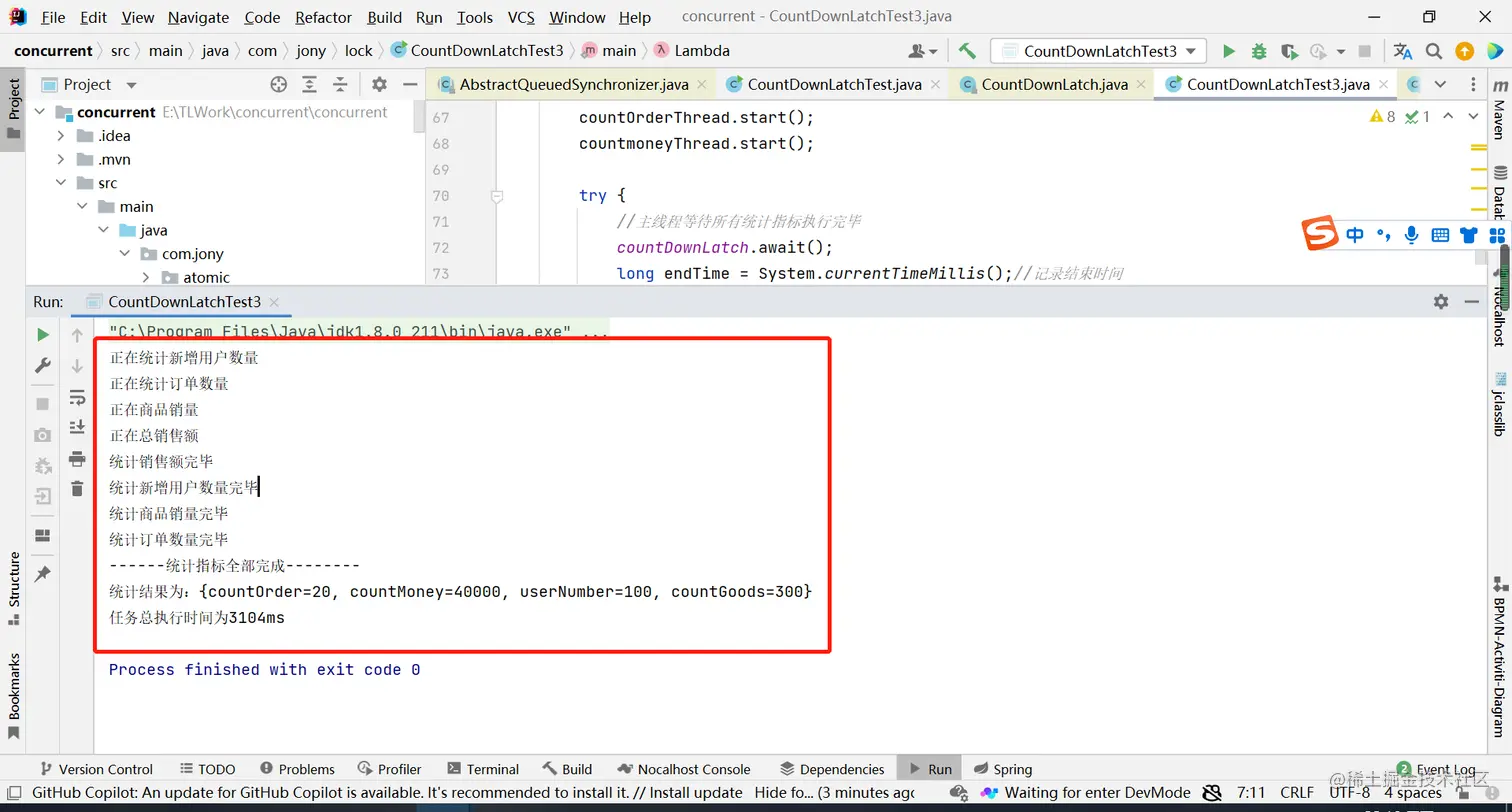Start debugging with the bug icon
The image size is (1512, 812).
tap(1259, 51)
